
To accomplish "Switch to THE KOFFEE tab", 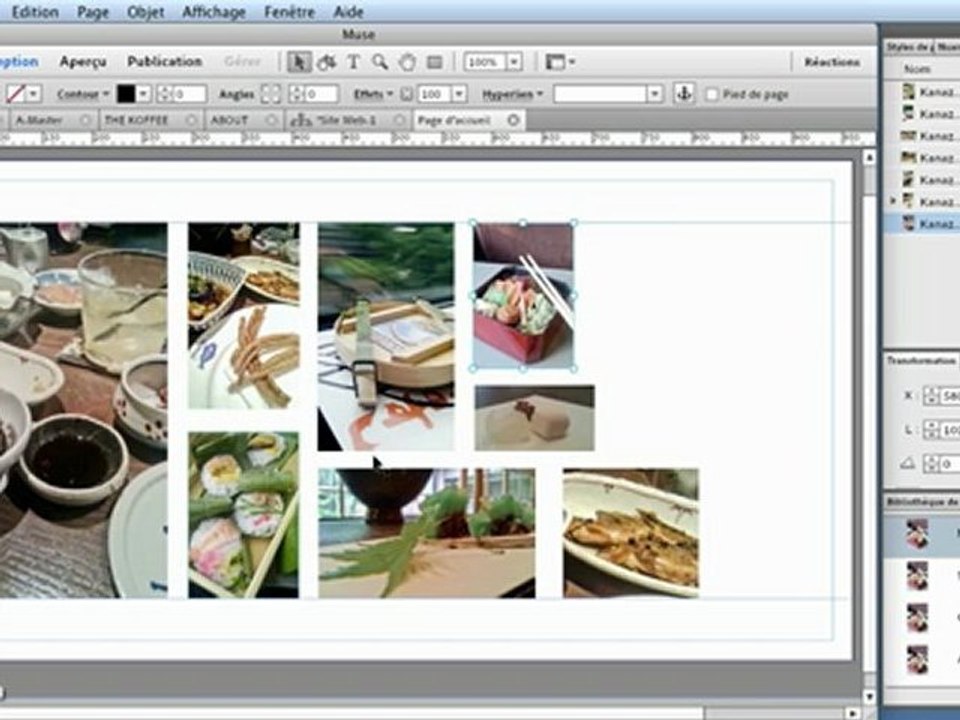I will click(x=136, y=120).
